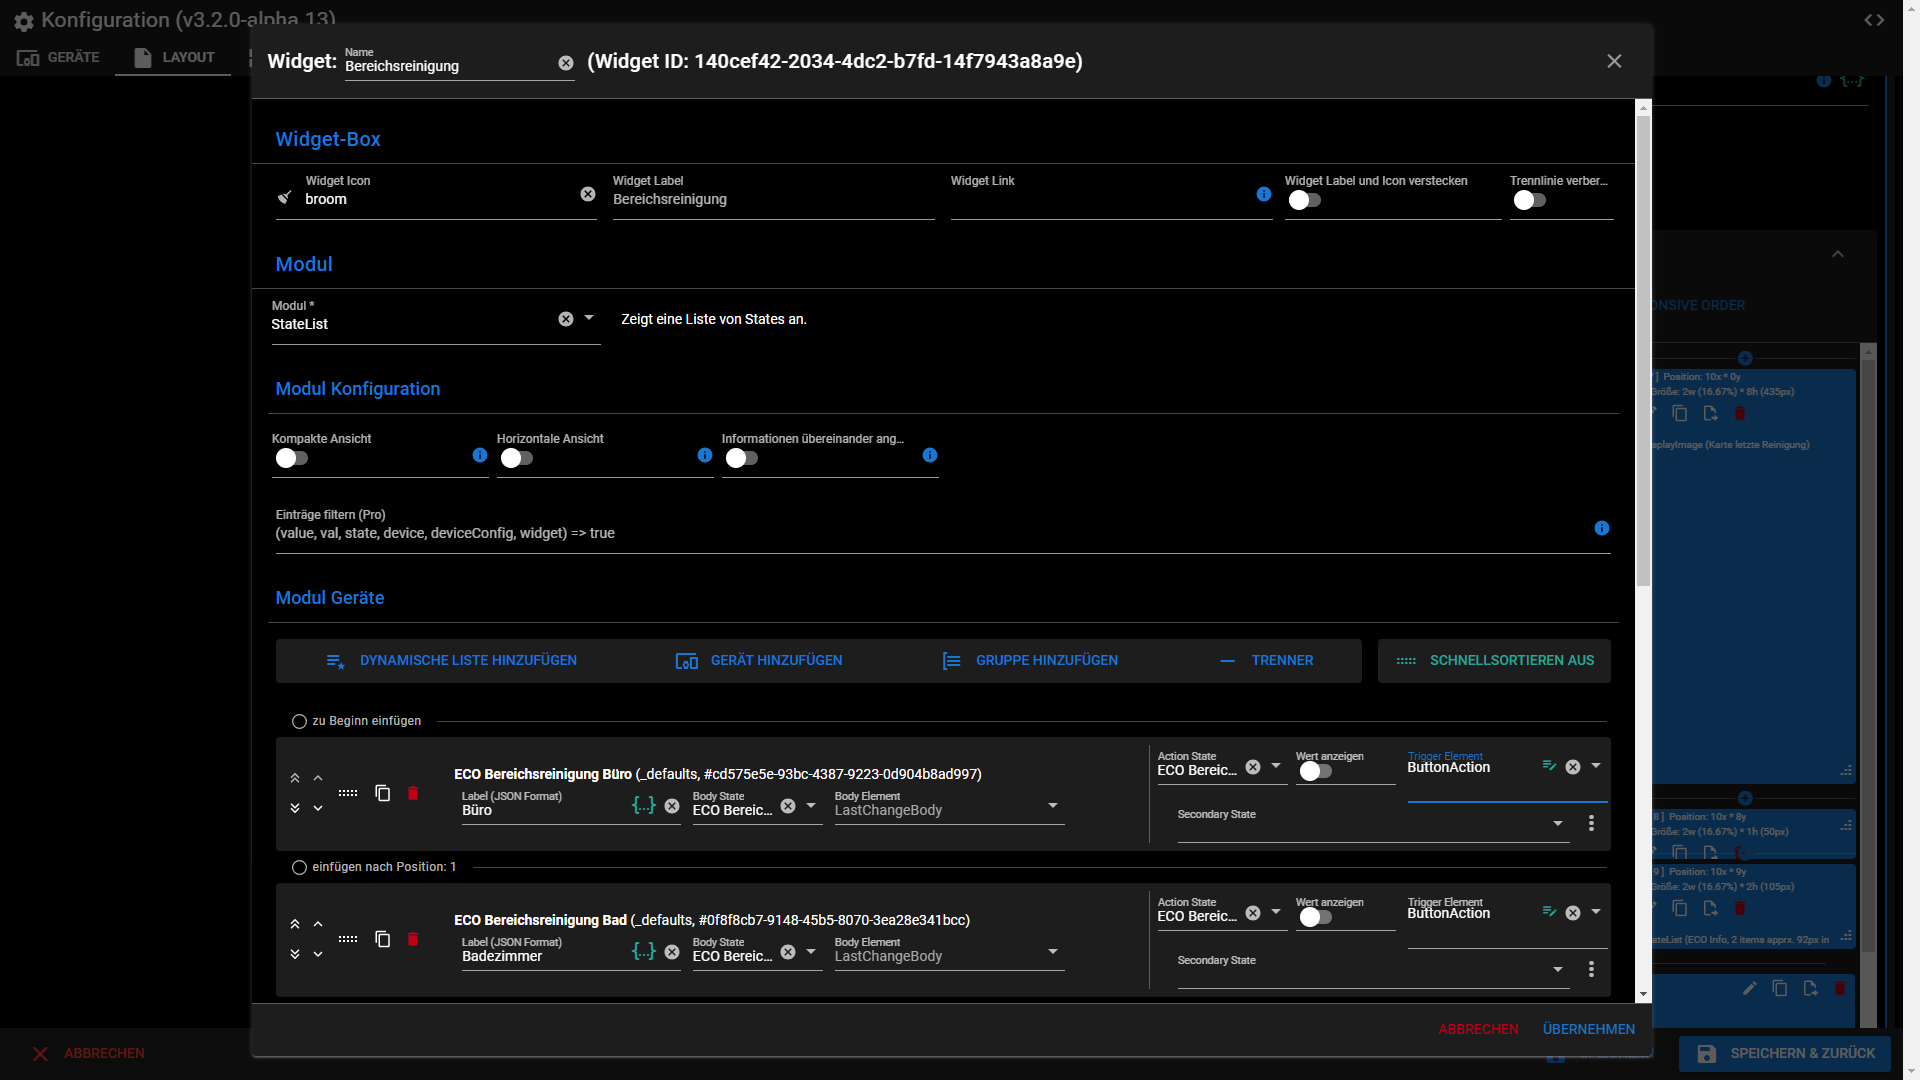Click GERÄT HINZUFÜGEN button
1920x1080 pixels.
coord(759,661)
